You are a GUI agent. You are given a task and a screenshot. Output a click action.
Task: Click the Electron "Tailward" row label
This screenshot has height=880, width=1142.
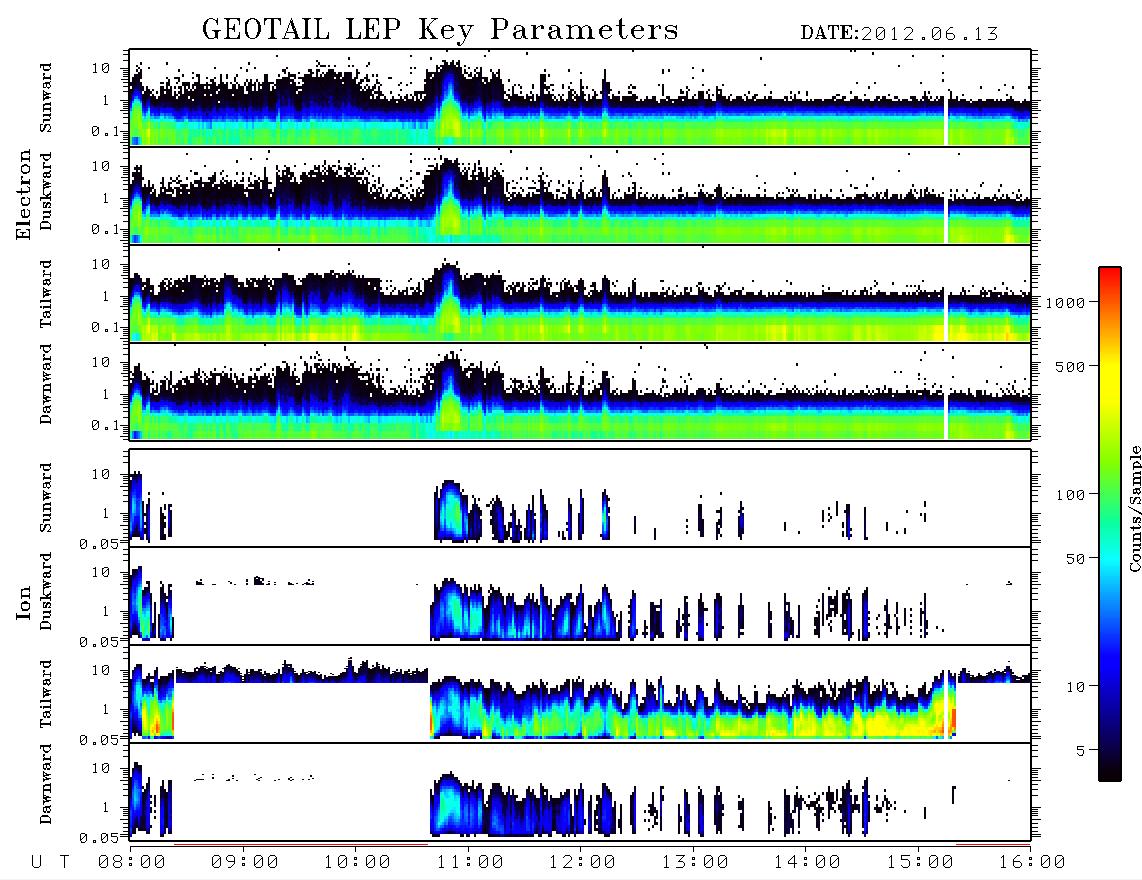(46, 294)
